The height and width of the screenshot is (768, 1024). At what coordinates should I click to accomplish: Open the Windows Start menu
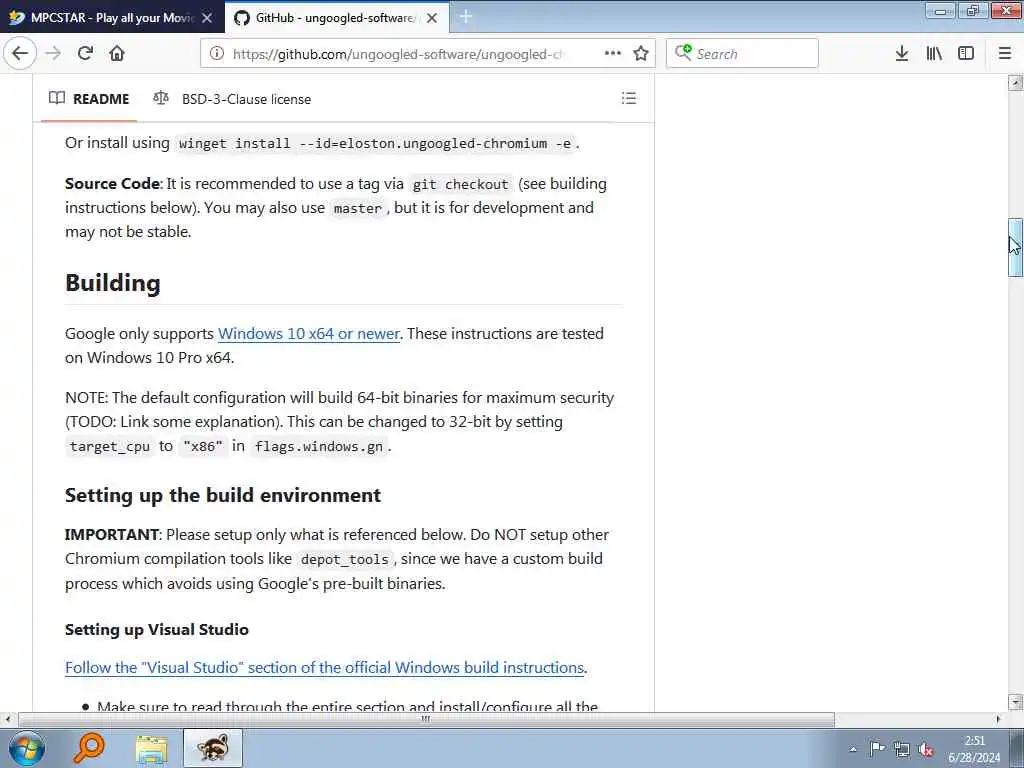27,748
